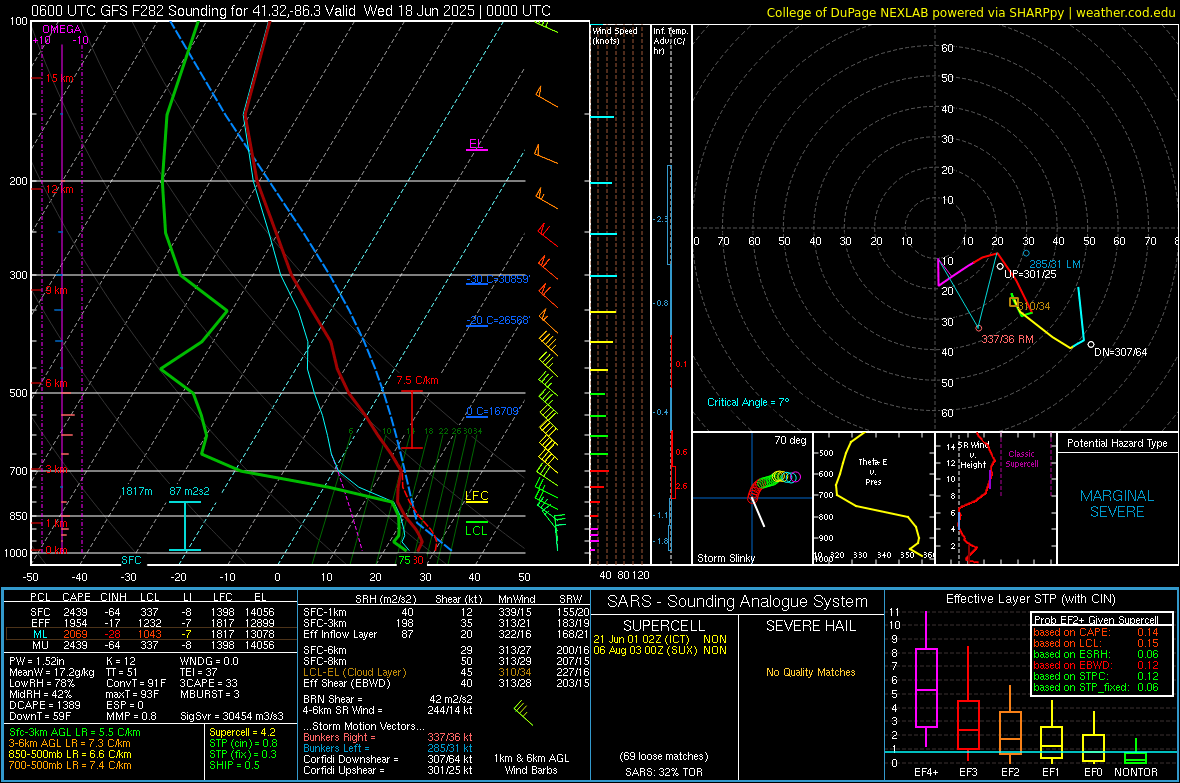Select the LCL-EL (Cloud Layer) shear row

pos(446,672)
